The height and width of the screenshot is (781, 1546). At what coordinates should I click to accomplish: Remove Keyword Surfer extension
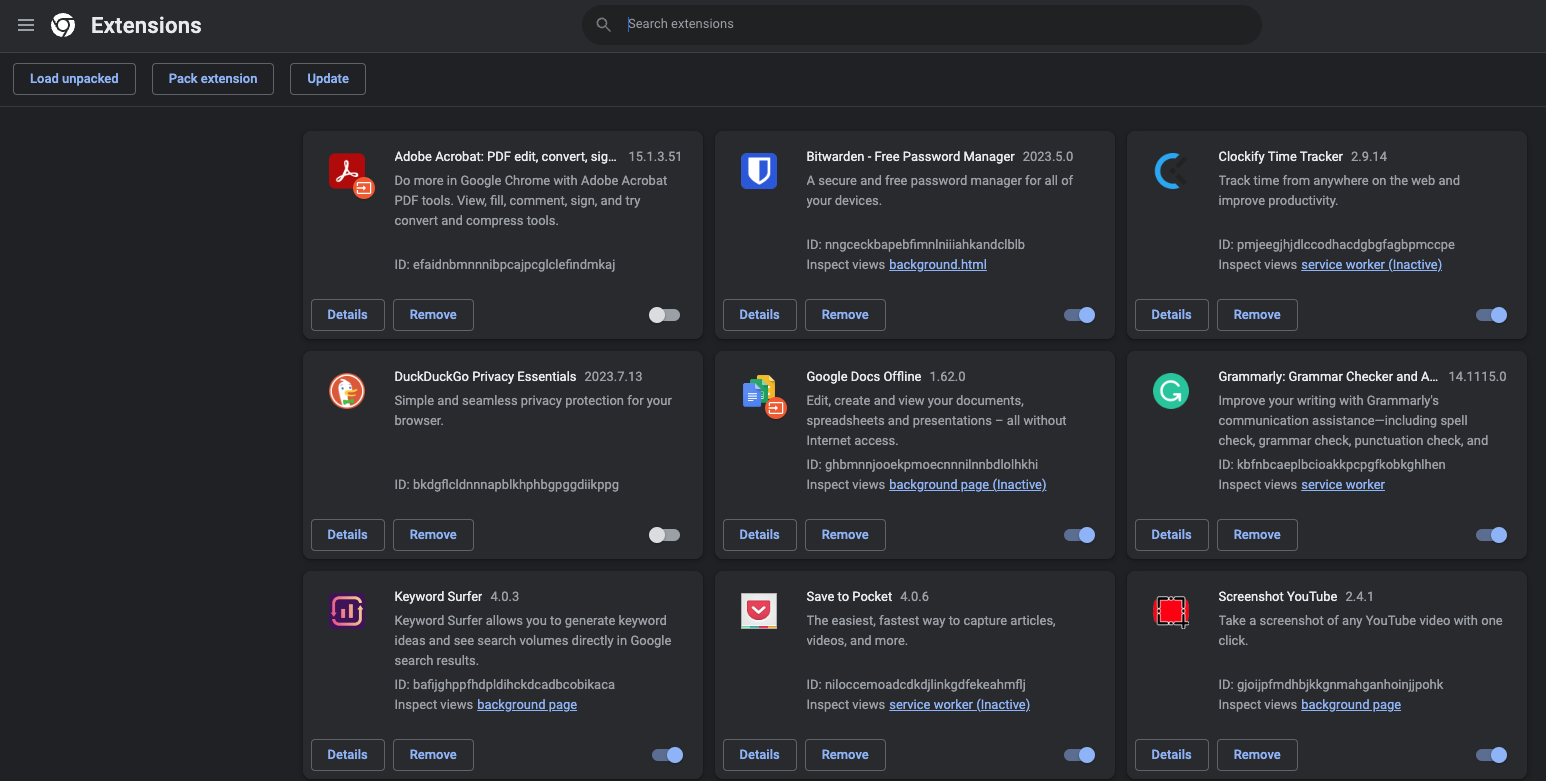pos(433,755)
